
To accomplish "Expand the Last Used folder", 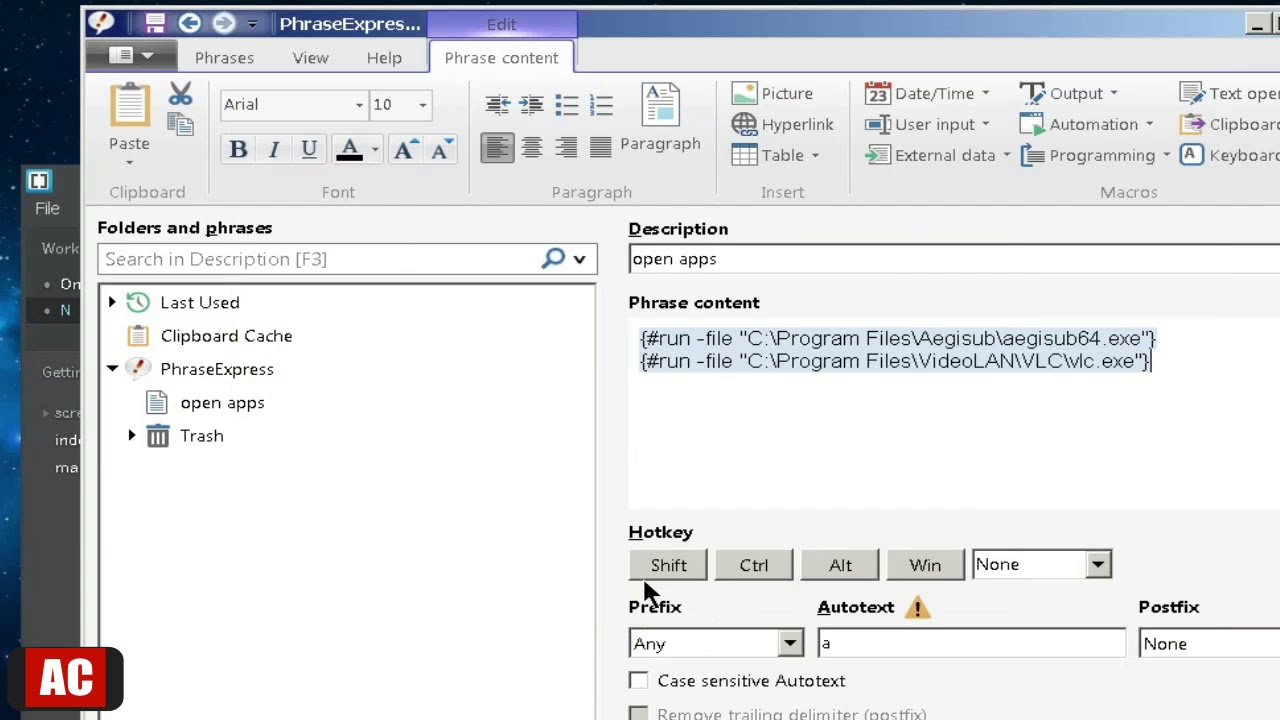I will [x=112, y=302].
